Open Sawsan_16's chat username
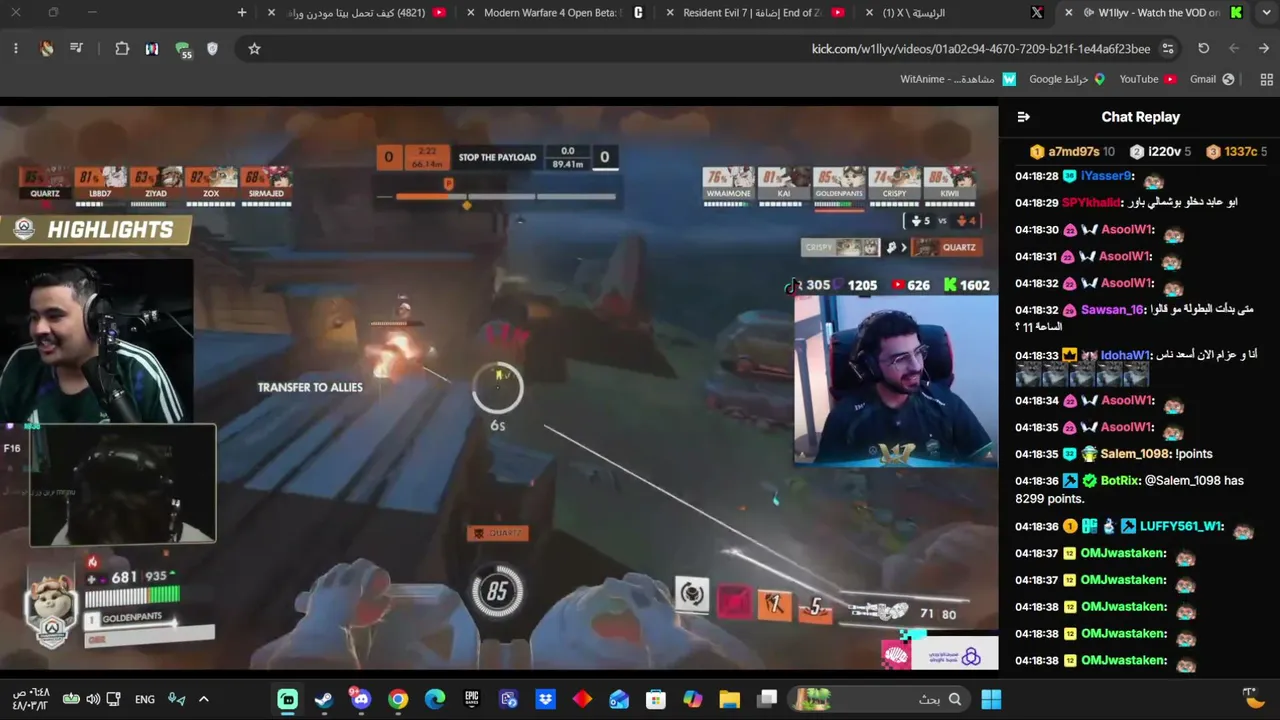This screenshot has width=1280, height=720. 1112,310
